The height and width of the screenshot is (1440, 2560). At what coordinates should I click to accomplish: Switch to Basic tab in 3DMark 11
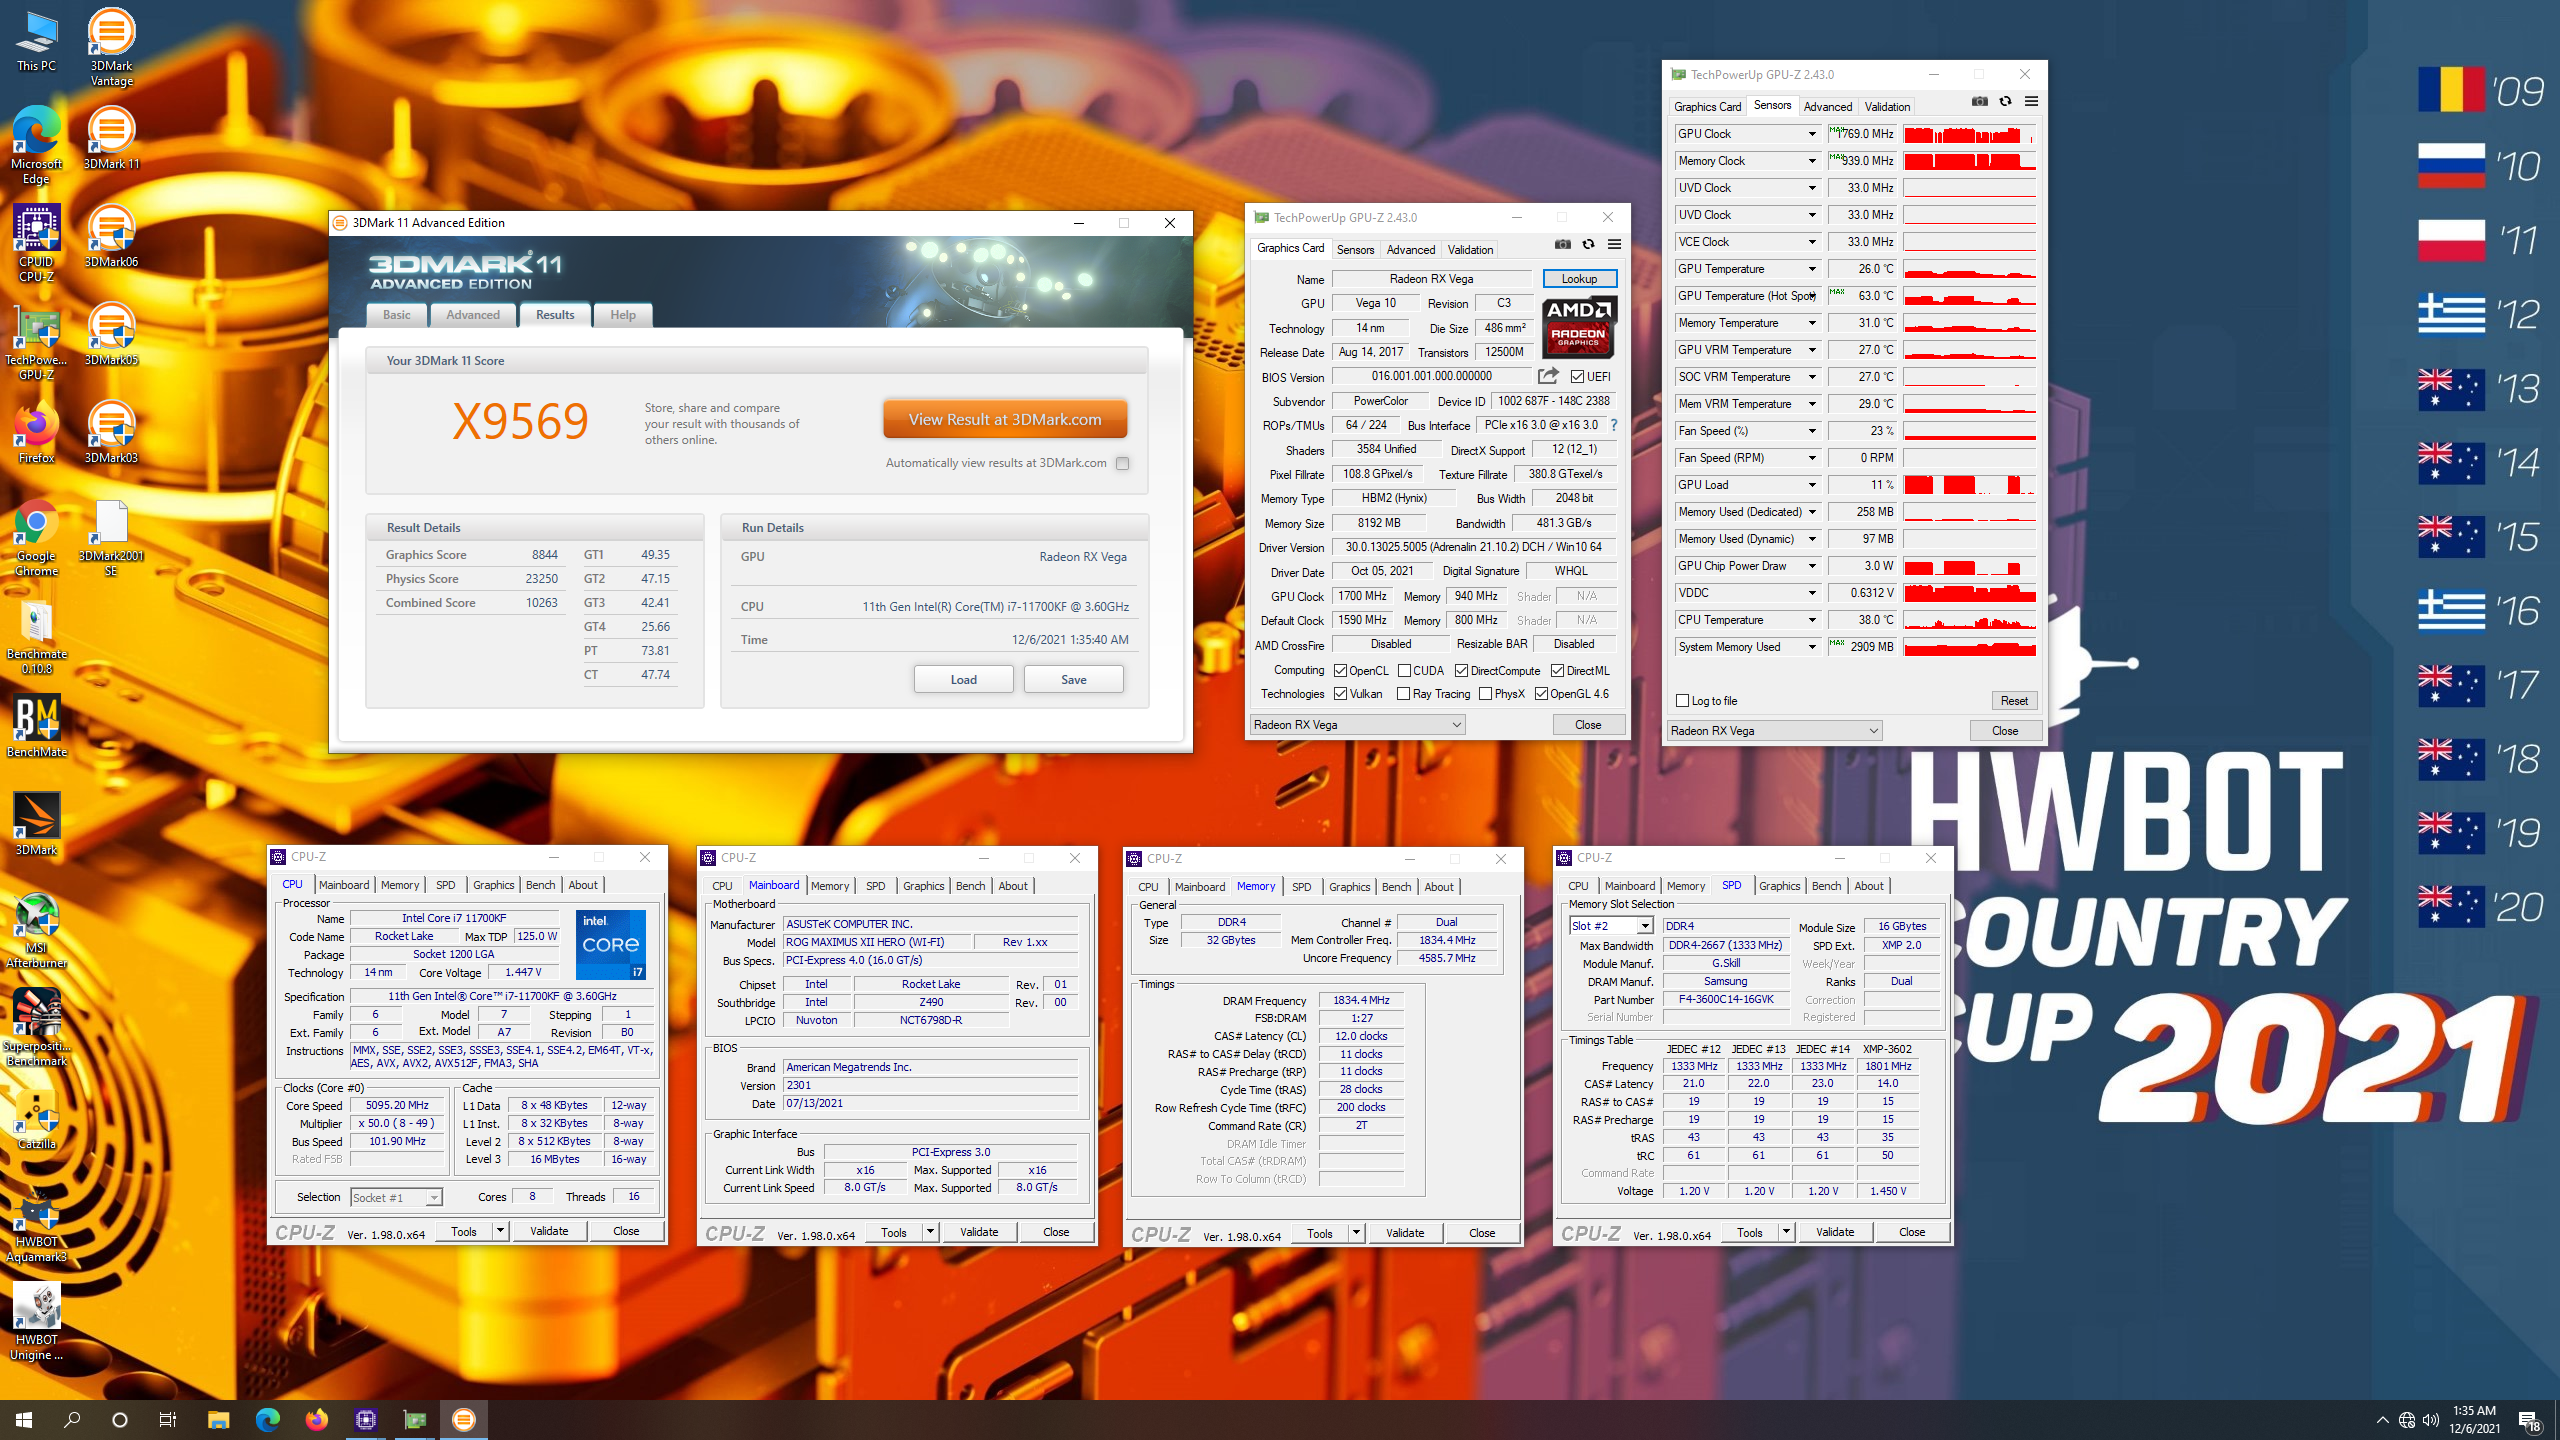[x=396, y=315]
